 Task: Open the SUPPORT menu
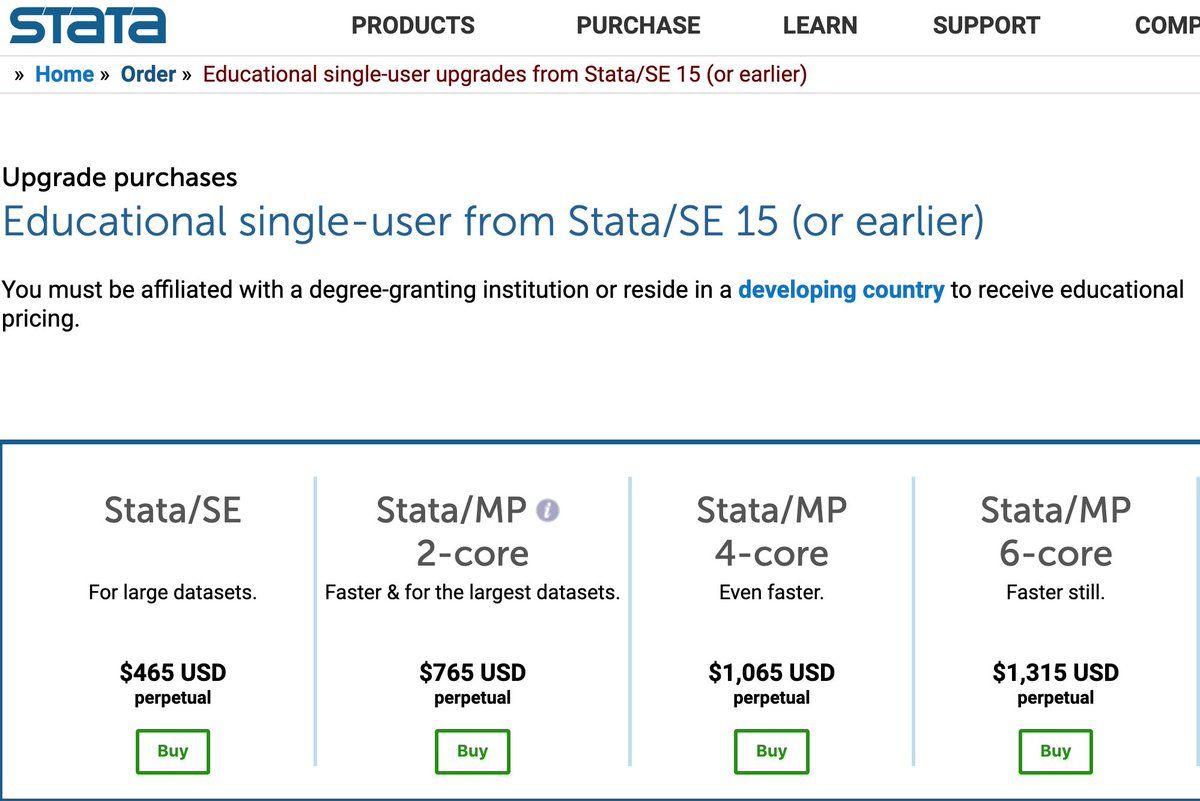click(x=986, y=26)
